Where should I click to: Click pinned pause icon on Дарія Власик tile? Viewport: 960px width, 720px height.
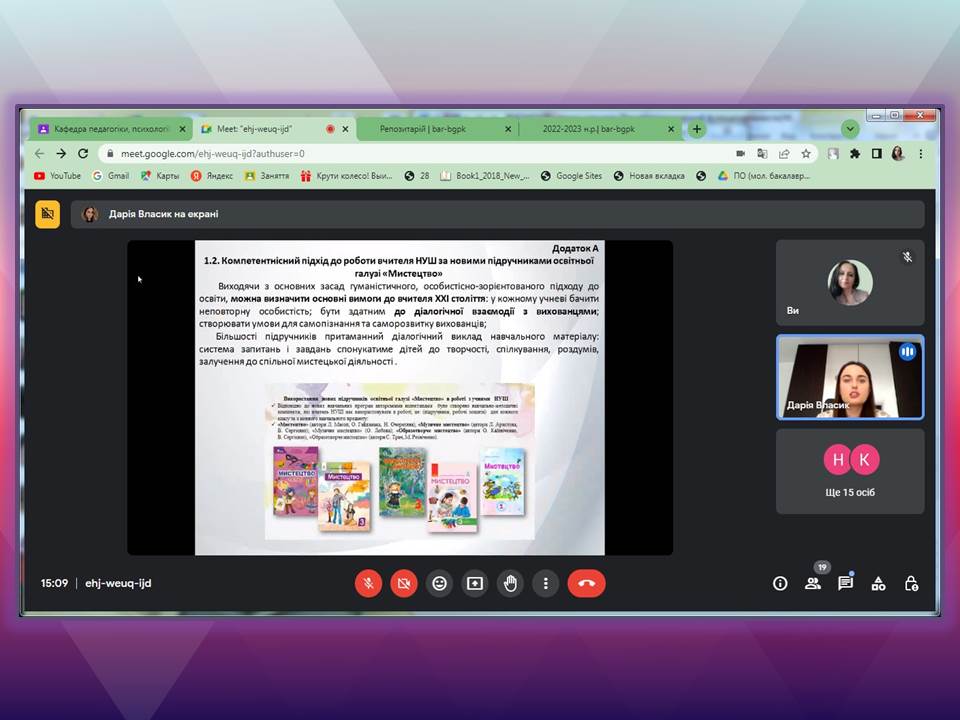click(x=907, y=352)
